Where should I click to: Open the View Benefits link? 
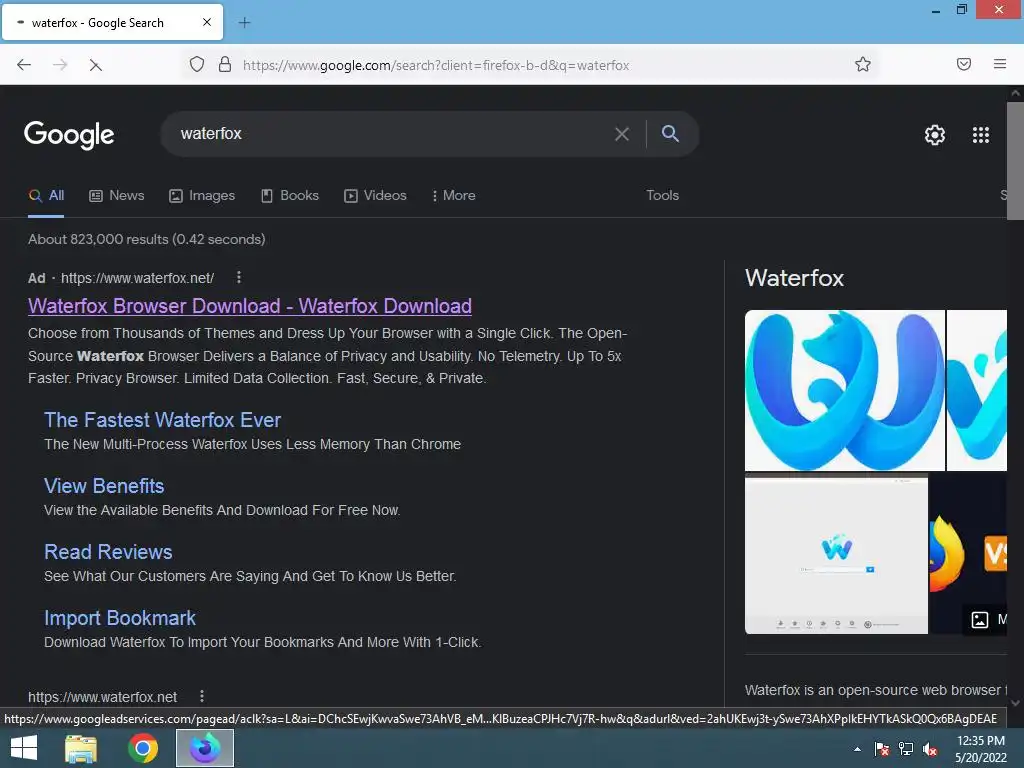104,486
